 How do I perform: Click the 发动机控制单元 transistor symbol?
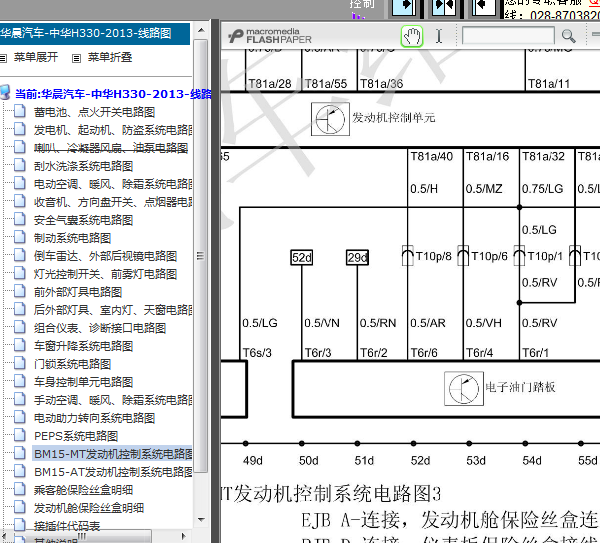[330, 119]
